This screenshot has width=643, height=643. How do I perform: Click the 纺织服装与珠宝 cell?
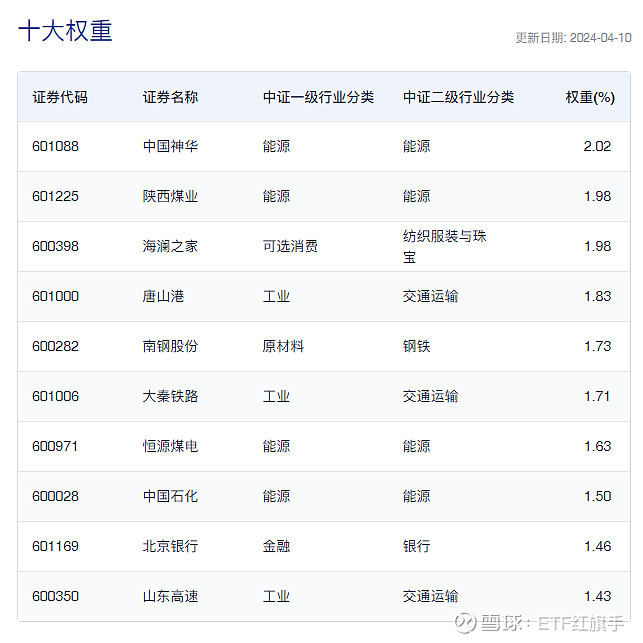(x=445, y=246)
